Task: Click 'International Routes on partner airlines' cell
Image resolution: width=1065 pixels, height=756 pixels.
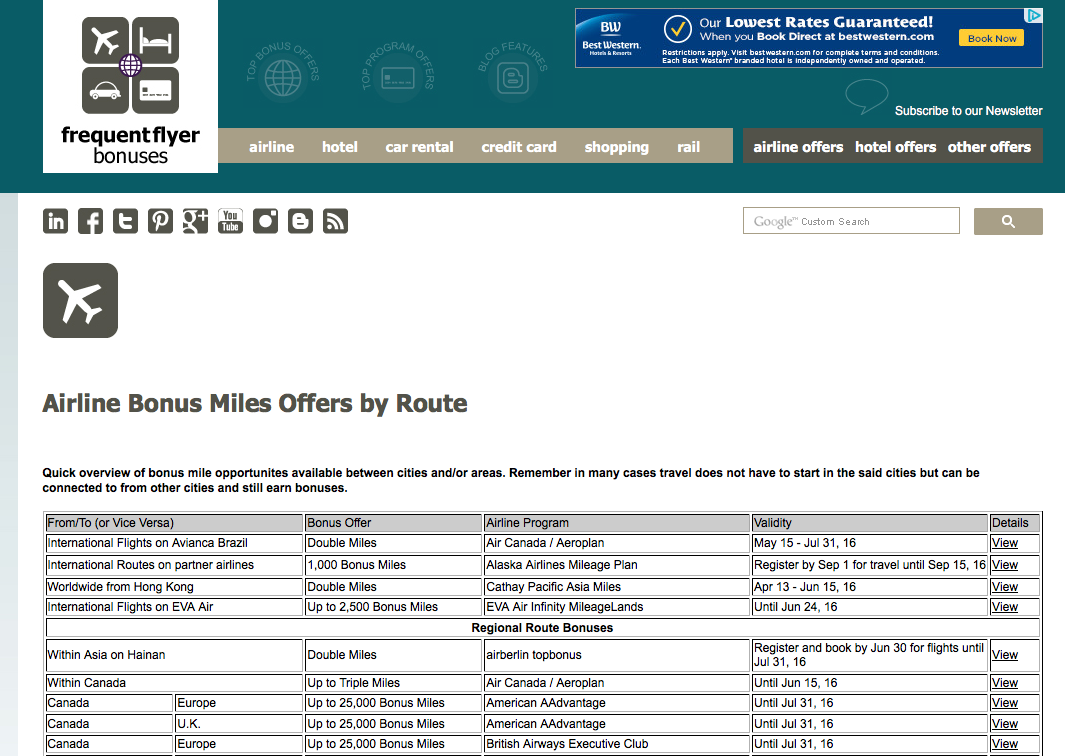Action: point(174,564)
